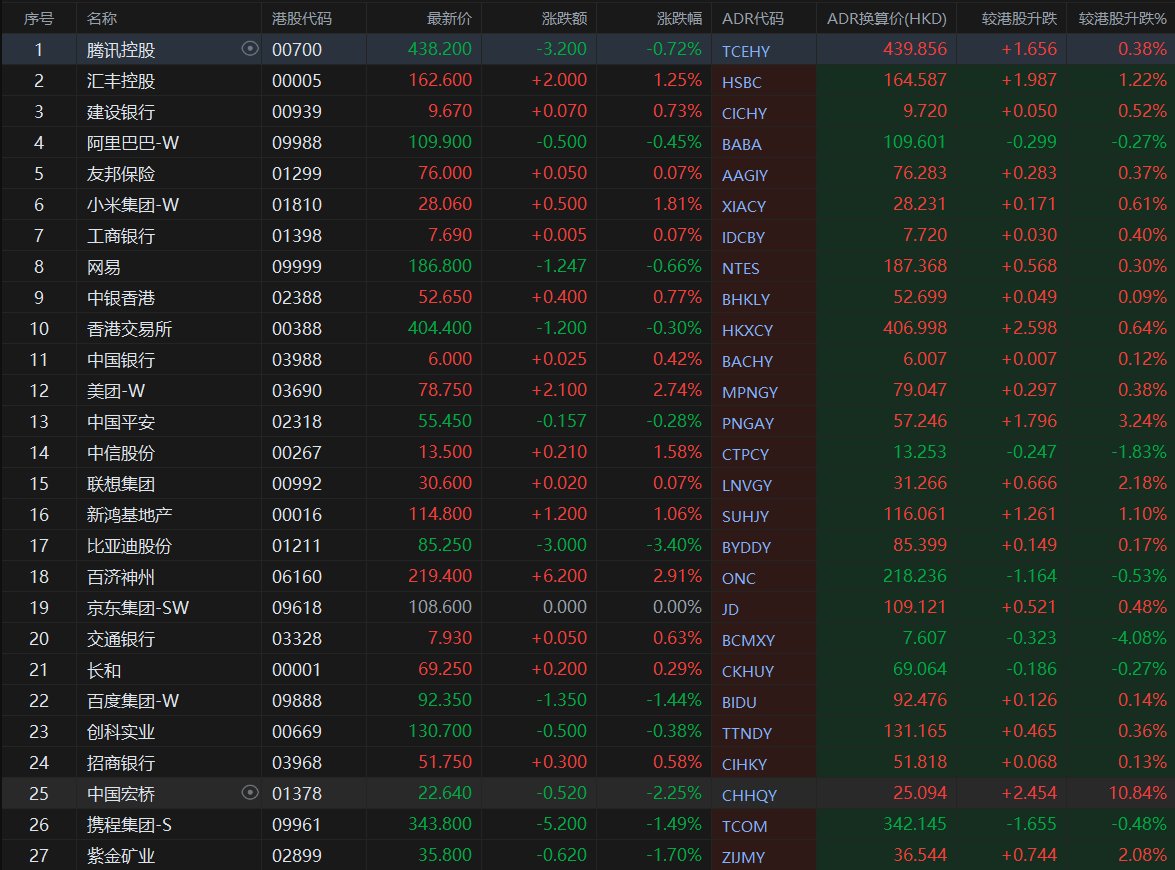Open ADR code TCOM link

point(744,826)
